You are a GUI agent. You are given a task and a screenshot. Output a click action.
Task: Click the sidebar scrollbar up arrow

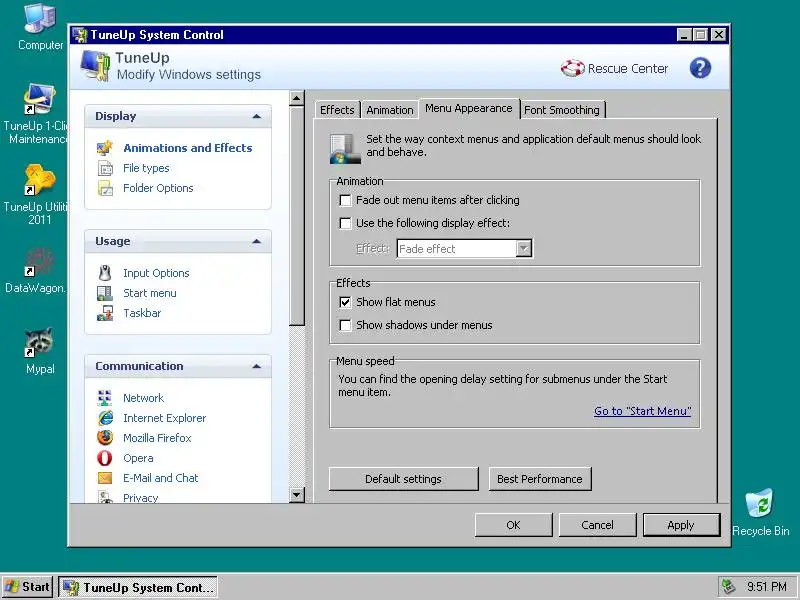point(296,98)
